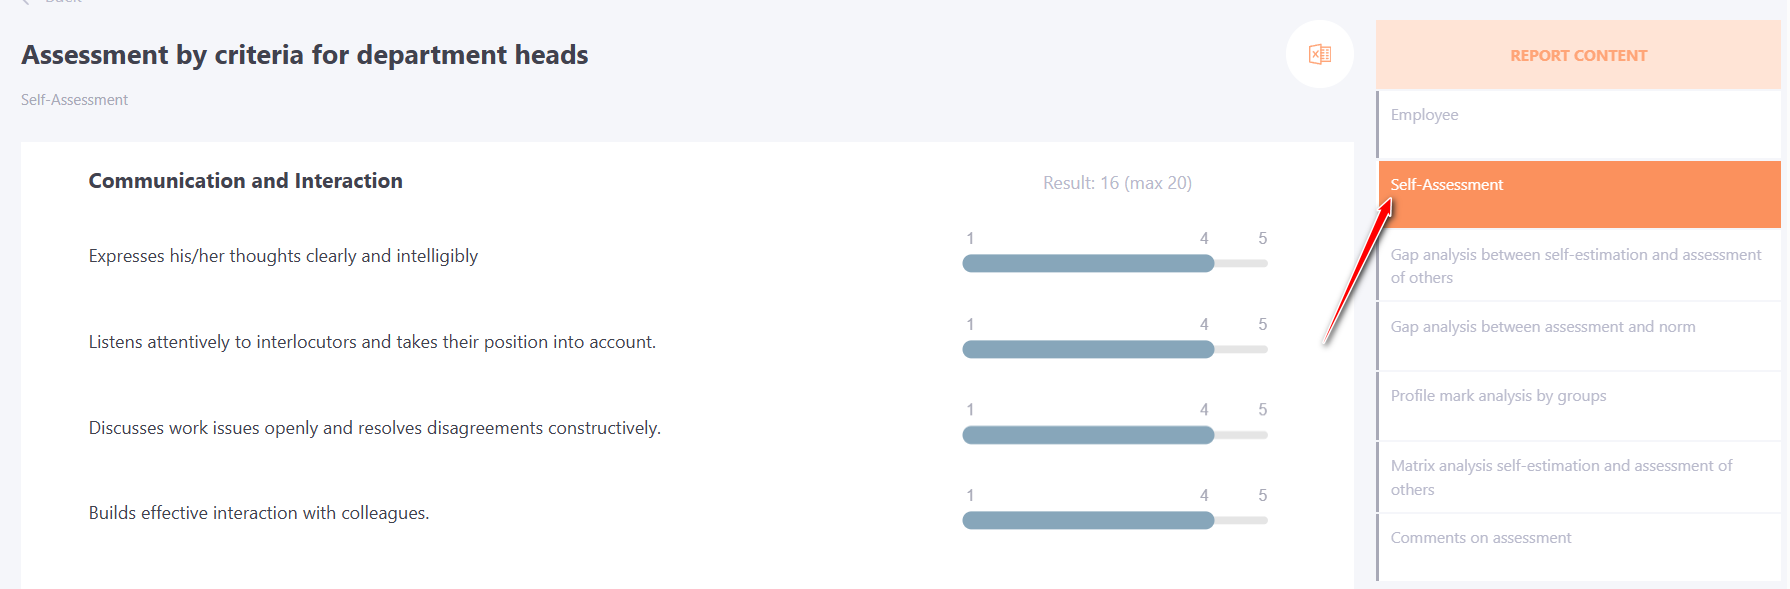Export report with the Excel icon
The image size is (1790, 589).
pos(1319,54)
